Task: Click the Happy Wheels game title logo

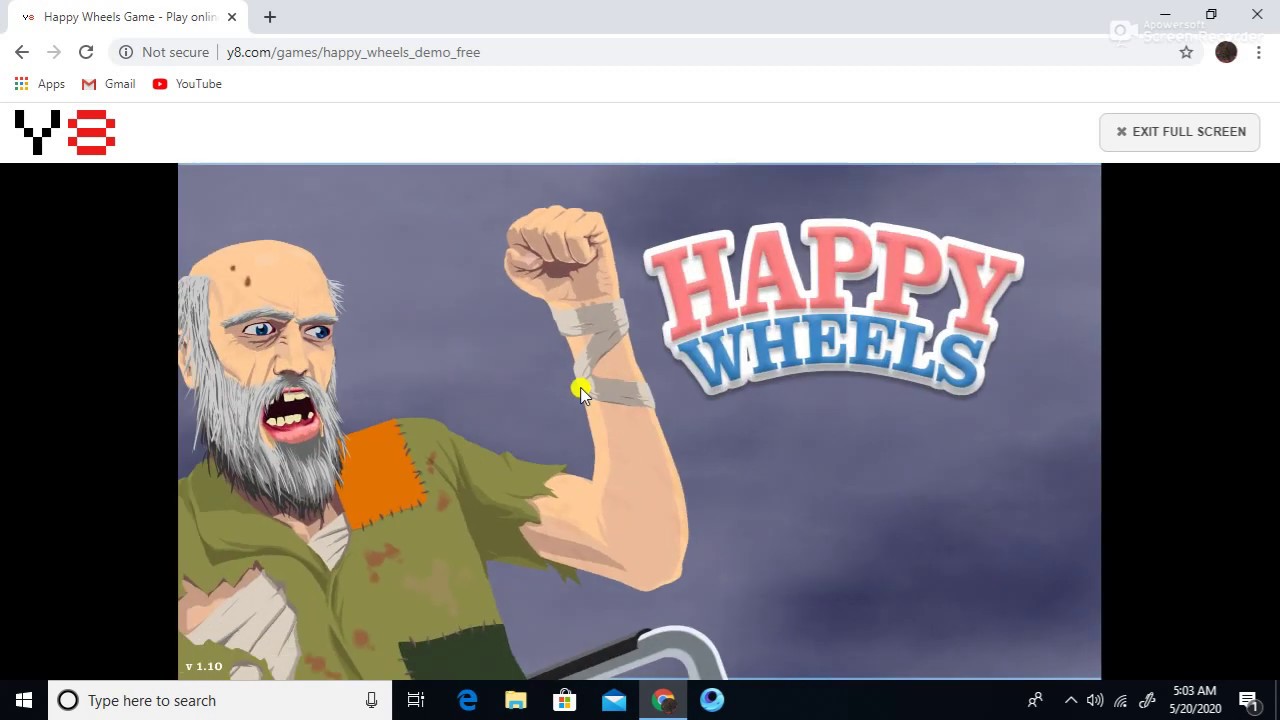Action: pos(832,306)
